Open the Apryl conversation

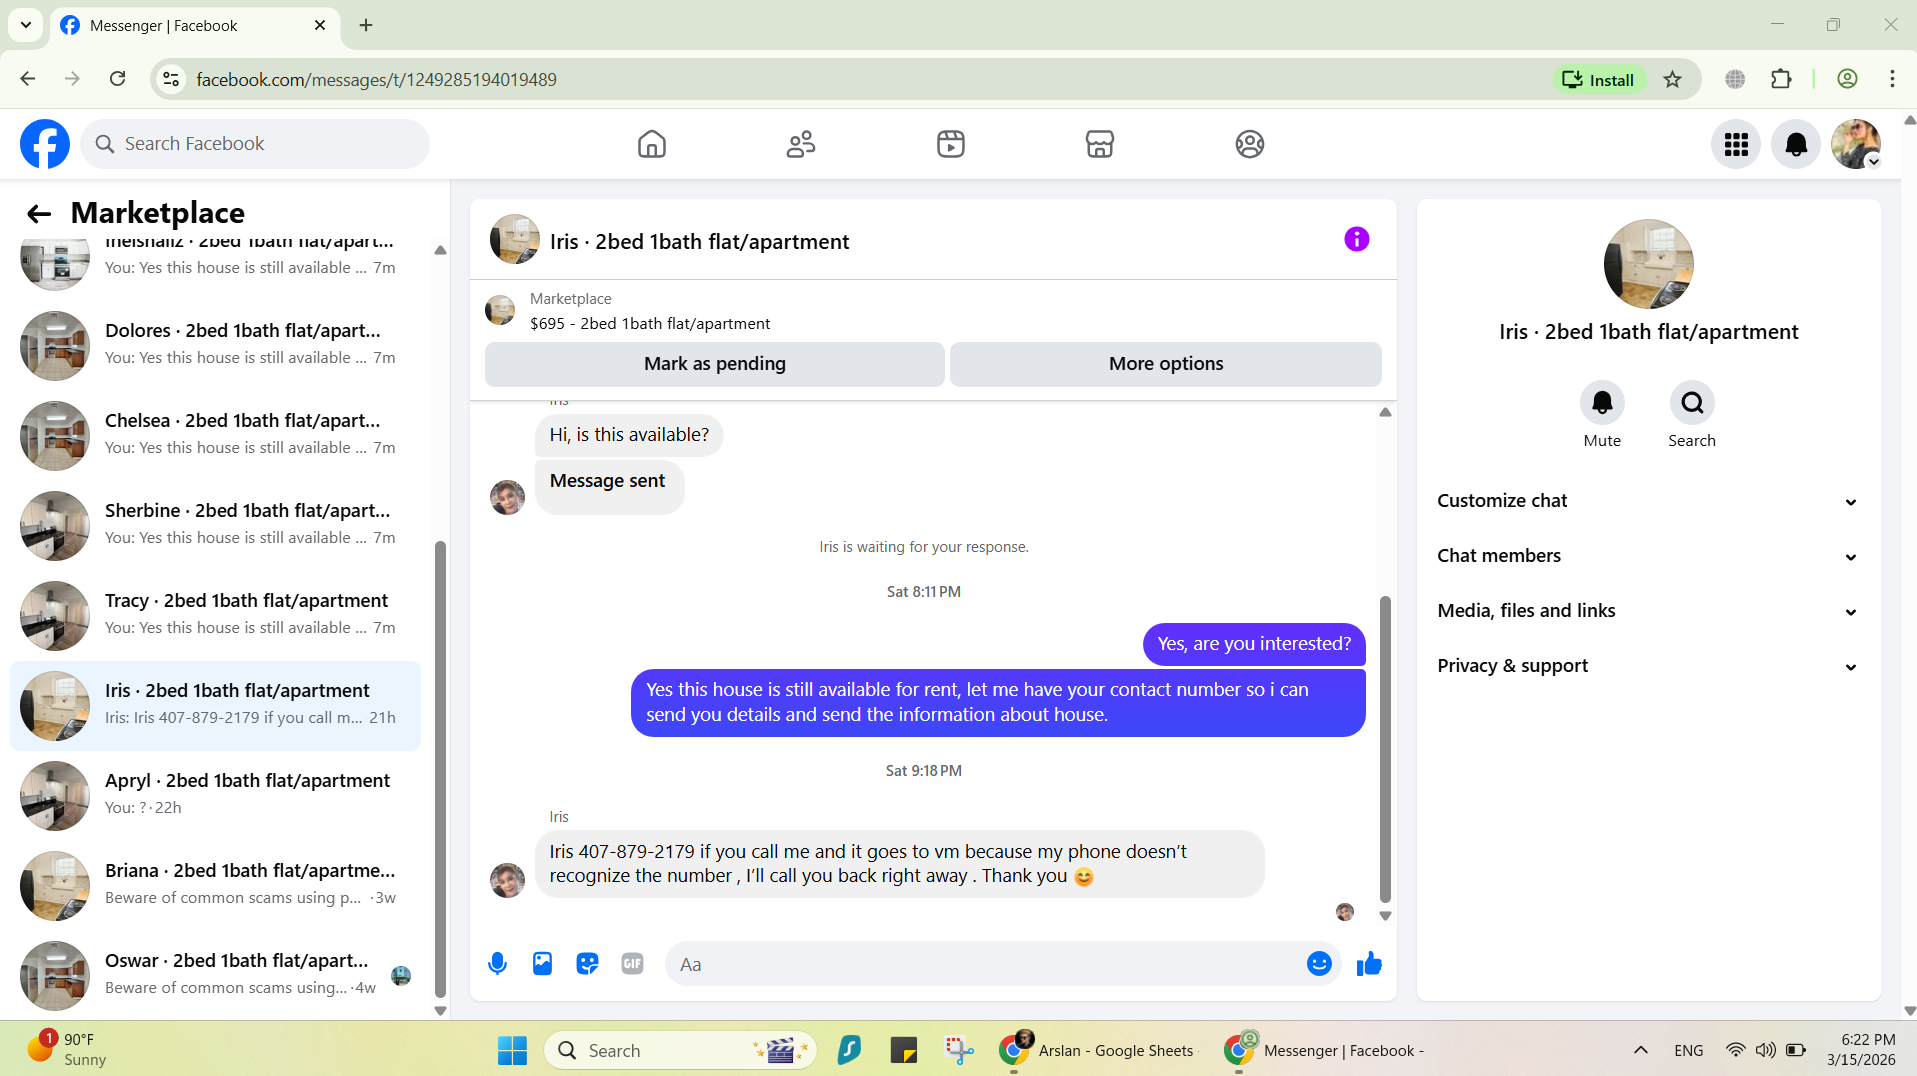point(215,795)
